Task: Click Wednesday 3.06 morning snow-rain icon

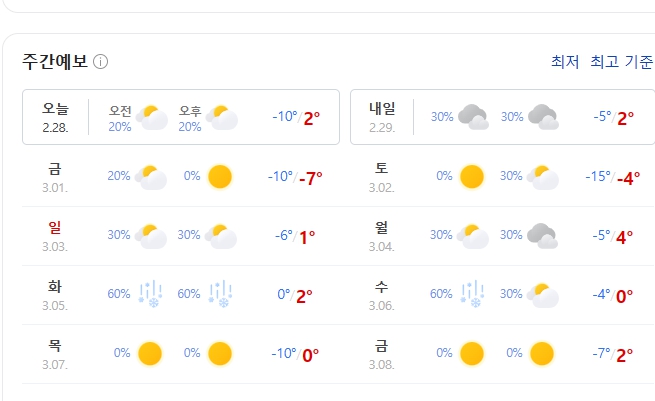Action: click(x=472, y=294)
